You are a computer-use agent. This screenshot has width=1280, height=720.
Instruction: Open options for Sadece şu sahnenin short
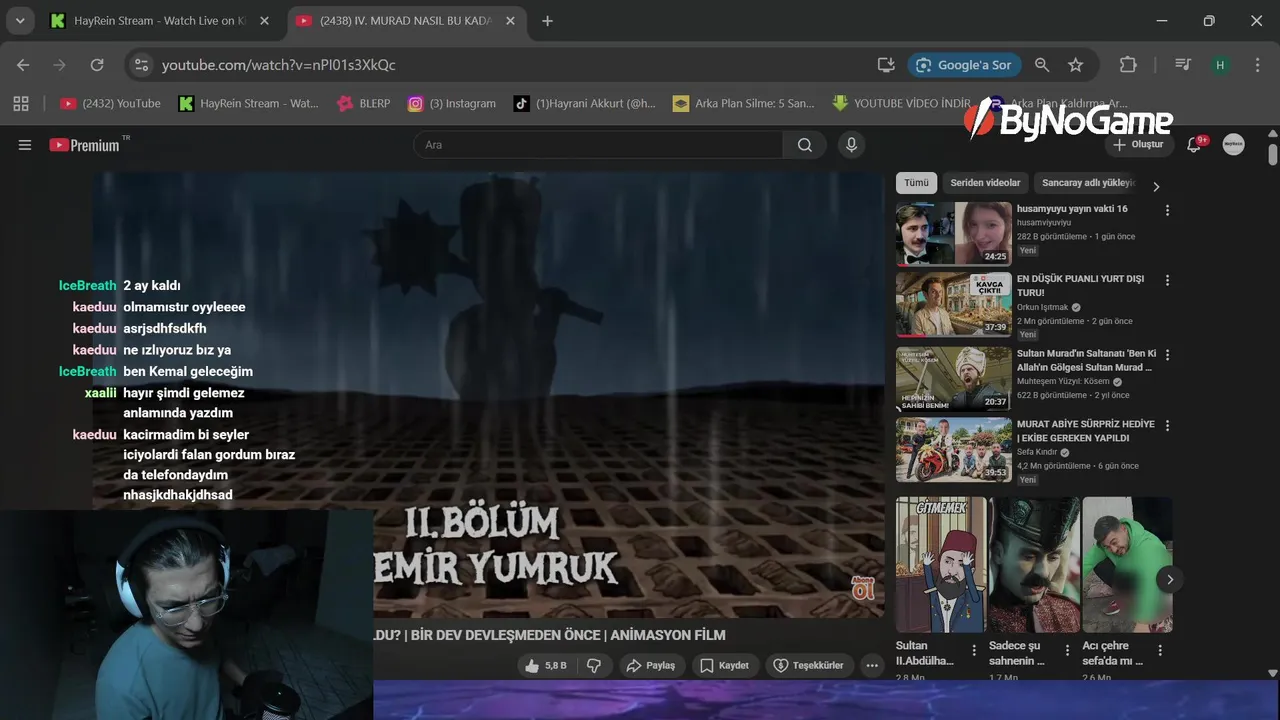(x=1067, y=650)
